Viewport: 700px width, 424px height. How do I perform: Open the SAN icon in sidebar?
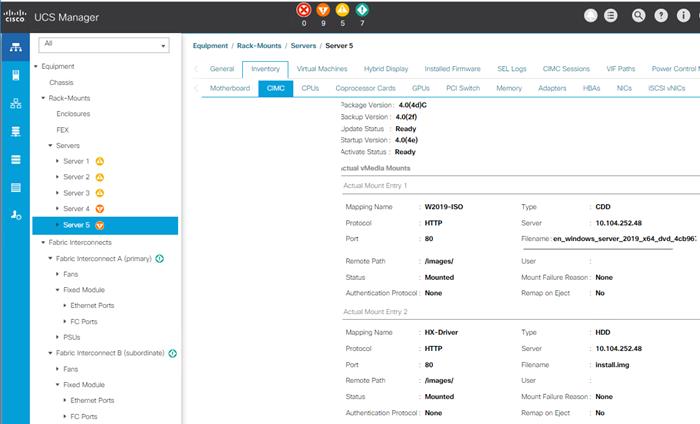(16, 132)
